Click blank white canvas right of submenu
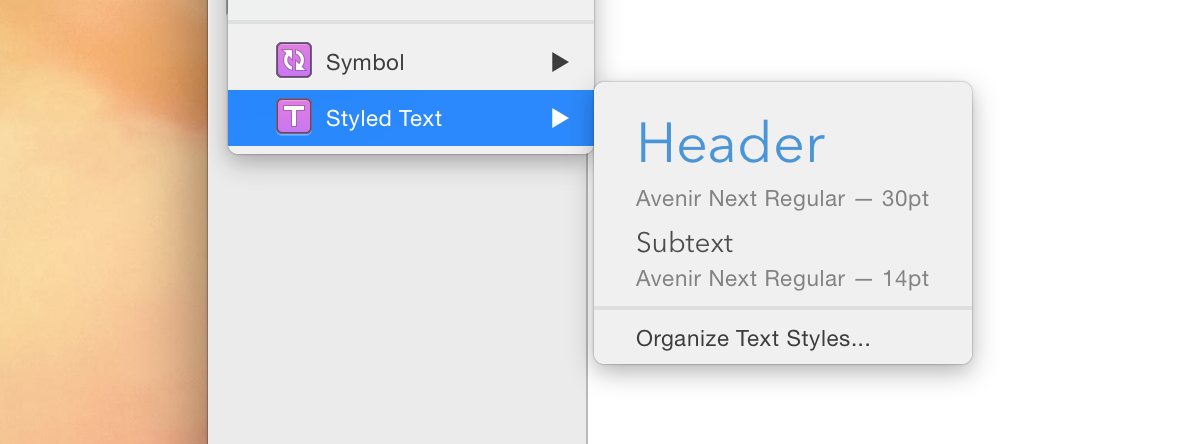This screenshot has height=444, width=1200. (x=1080, y=220)
